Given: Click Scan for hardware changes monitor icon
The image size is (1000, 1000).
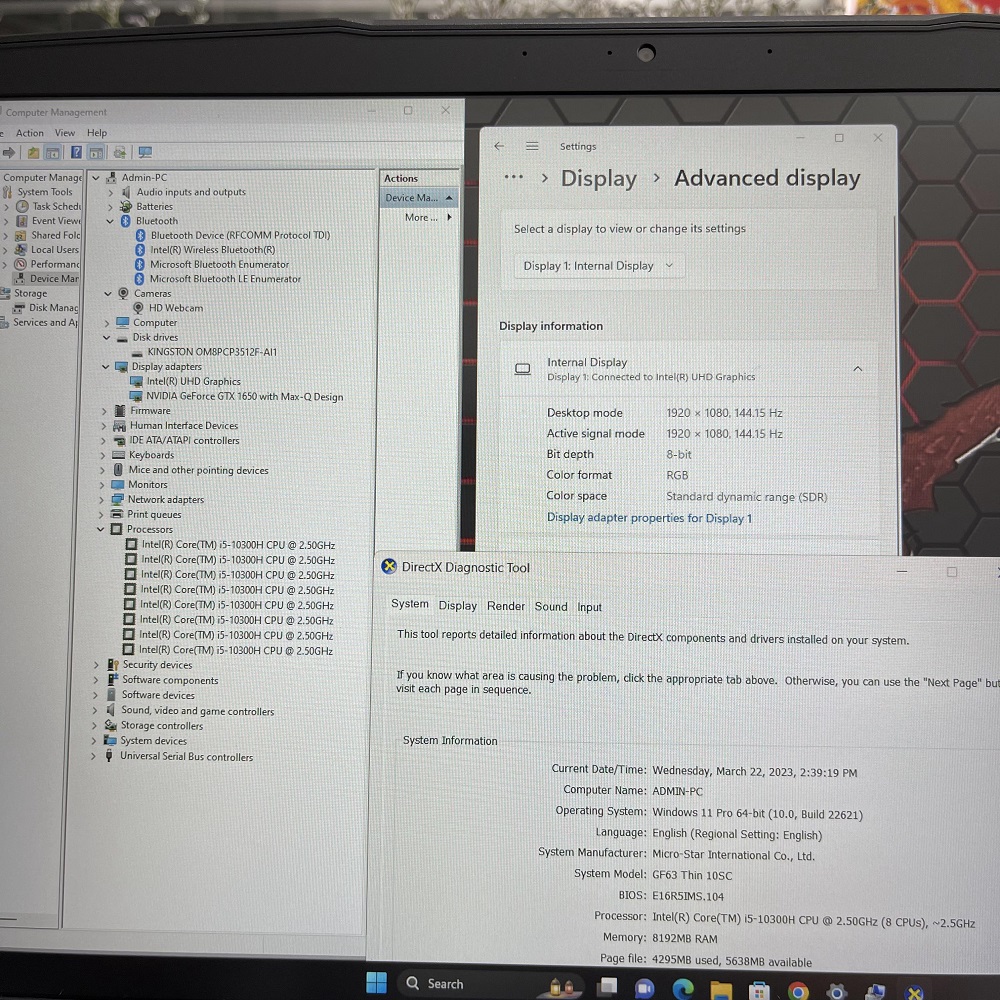Looking at the screenshot, I should pyautogui.click(x=145, y=152).
